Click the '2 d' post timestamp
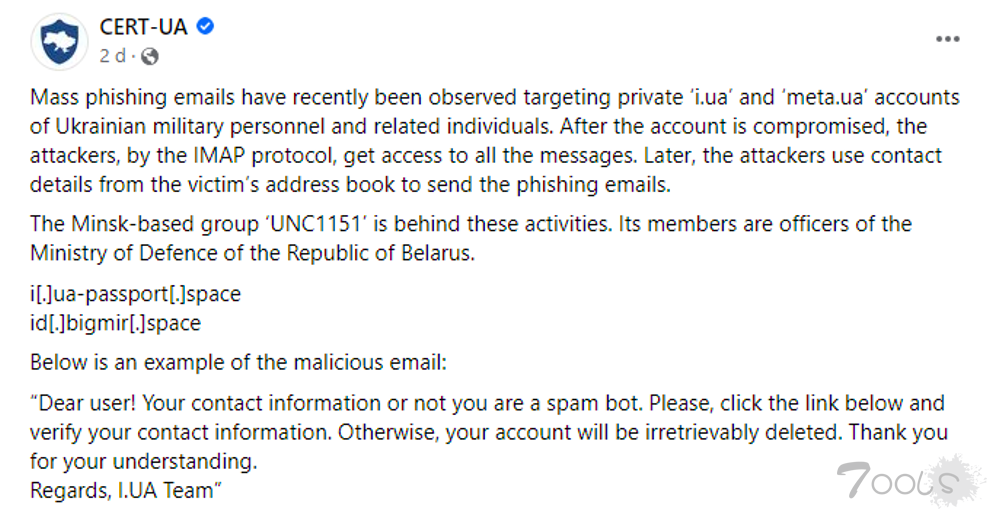 tap(112, 56)
